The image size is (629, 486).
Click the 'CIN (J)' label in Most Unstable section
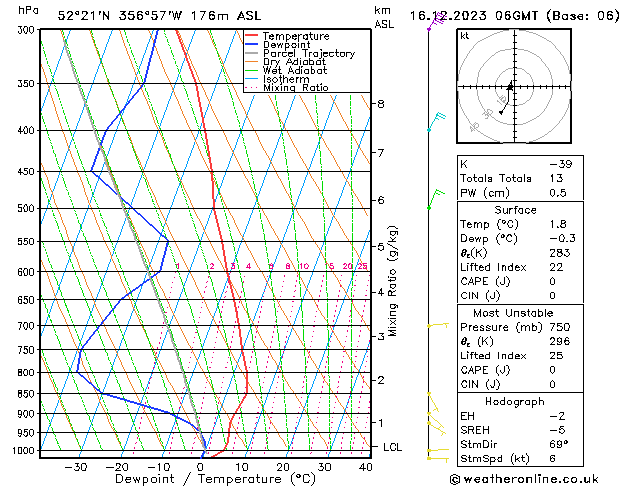480,384
